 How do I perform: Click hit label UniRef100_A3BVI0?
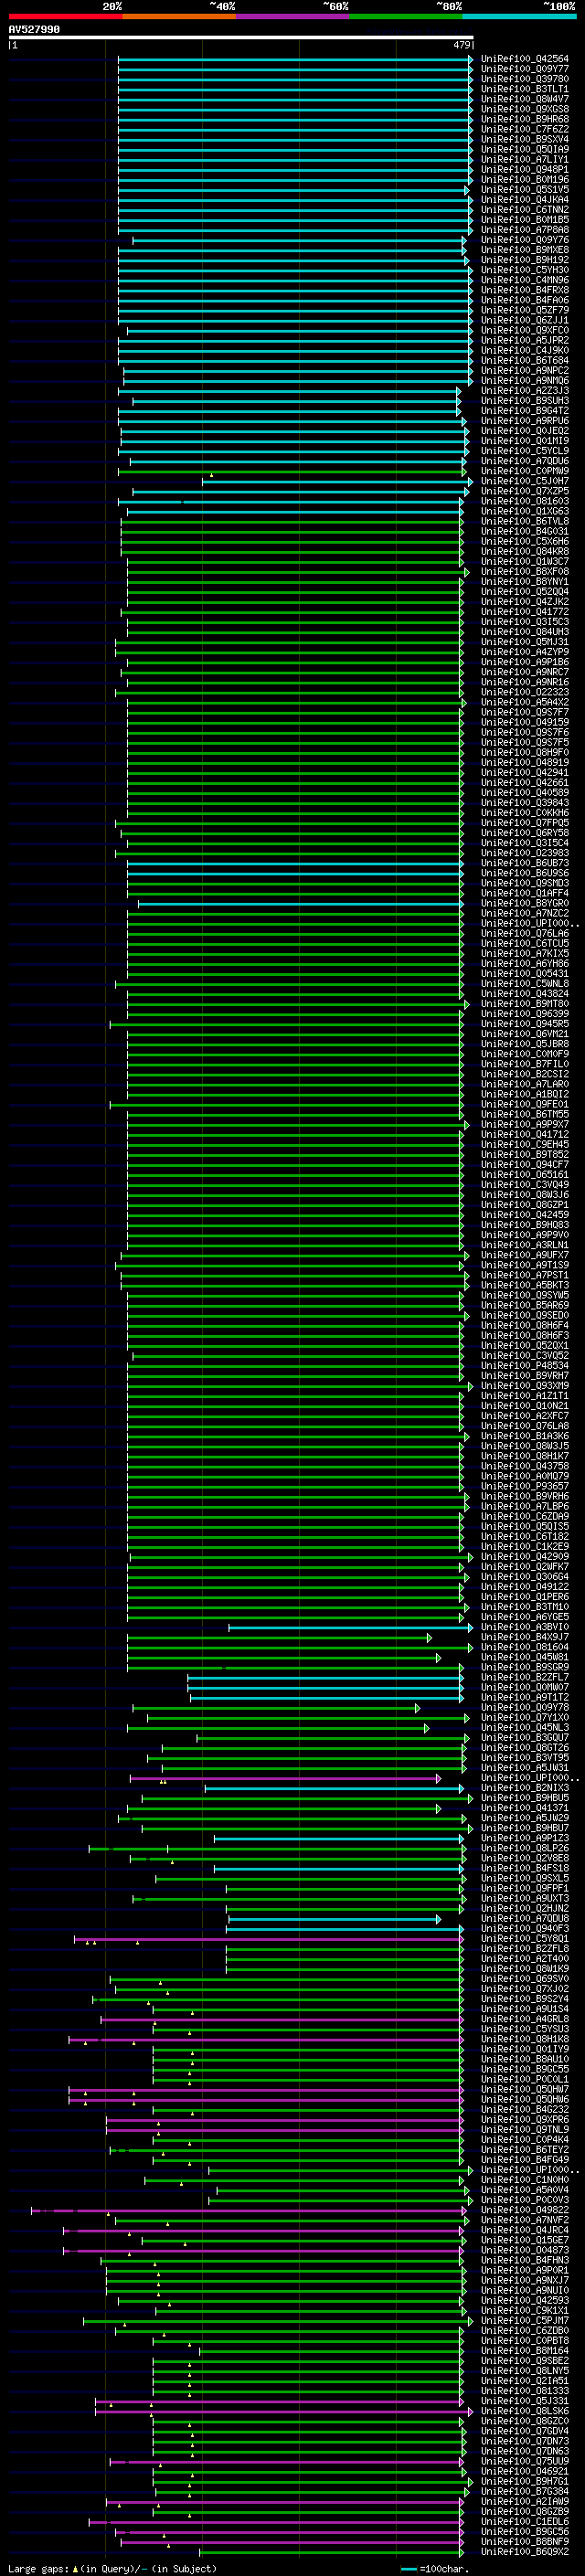pos(524,1627)
